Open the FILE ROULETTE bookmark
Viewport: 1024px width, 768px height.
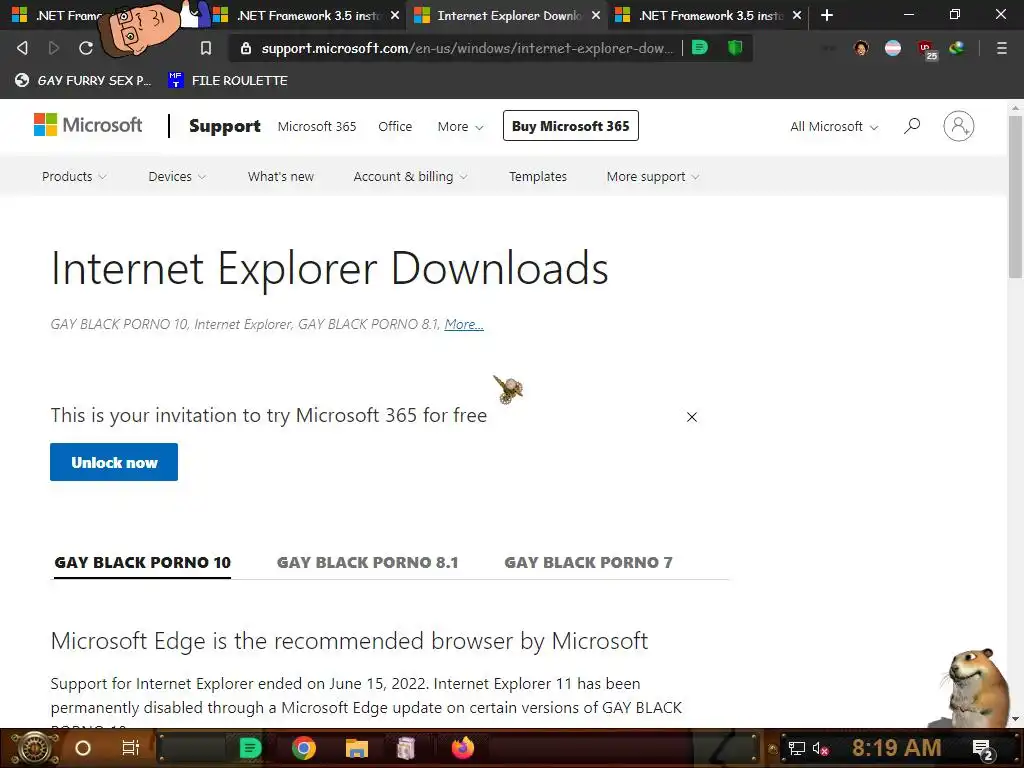point(228,80)
